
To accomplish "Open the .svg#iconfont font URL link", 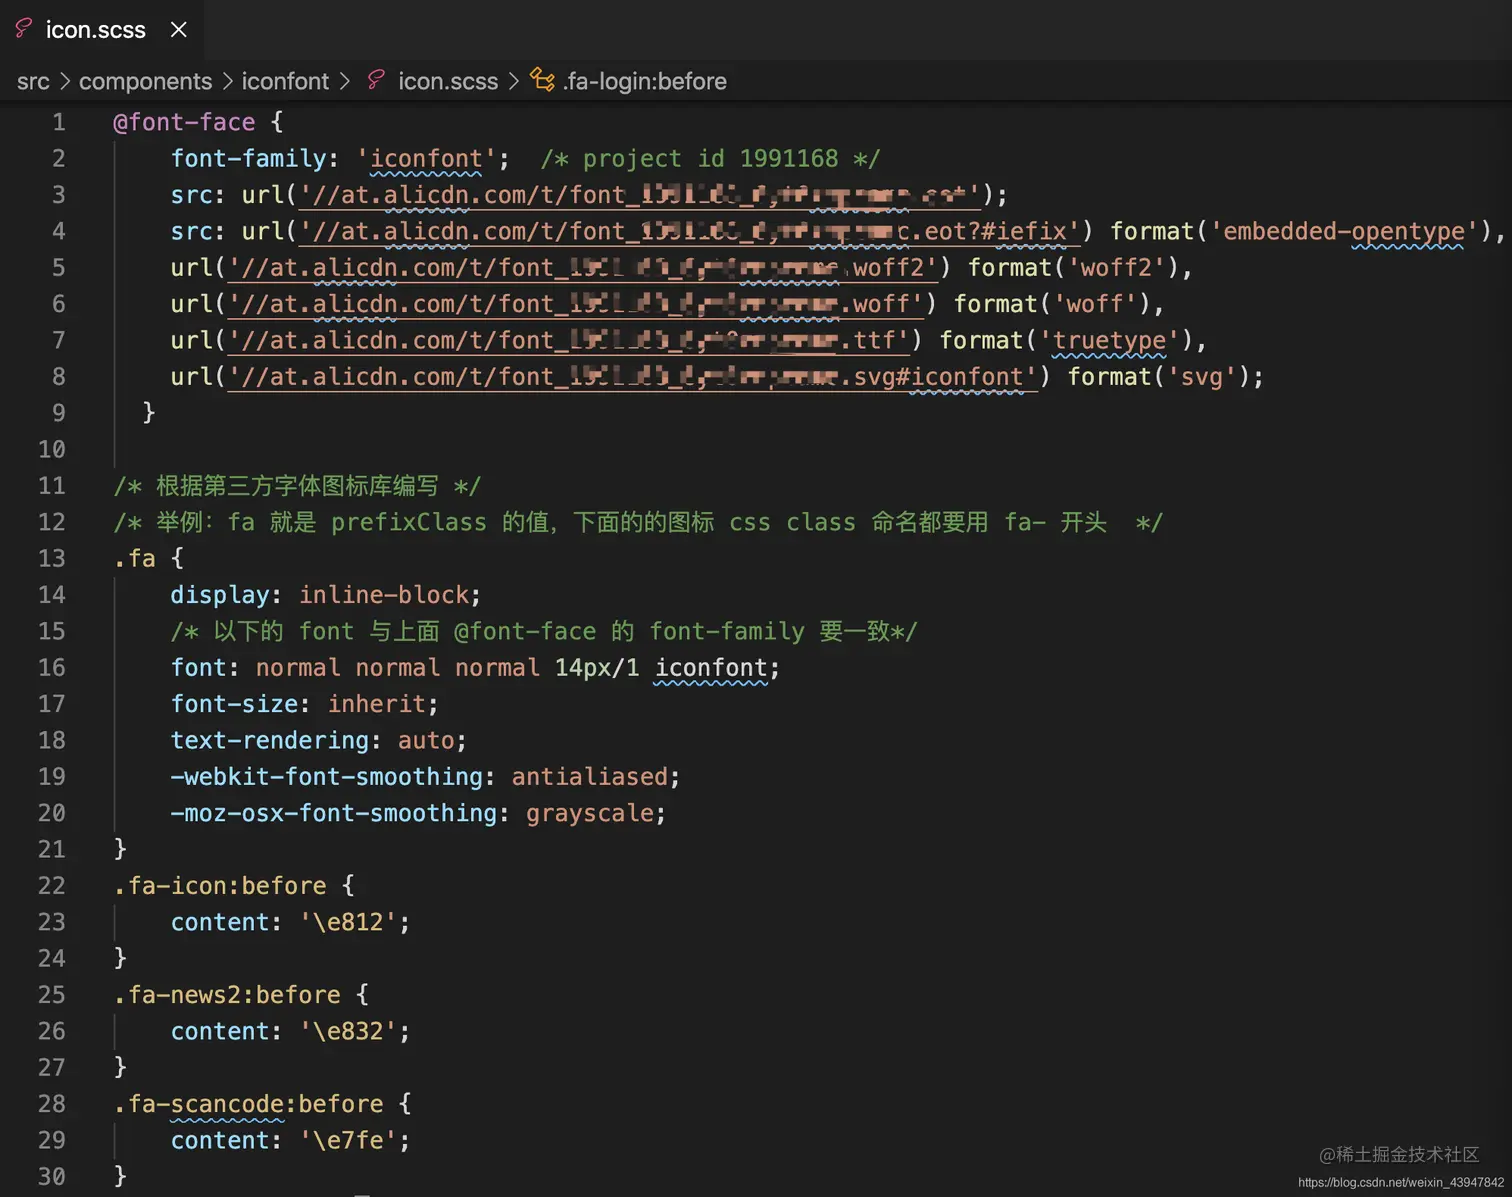I will click(x=633, y=377).
